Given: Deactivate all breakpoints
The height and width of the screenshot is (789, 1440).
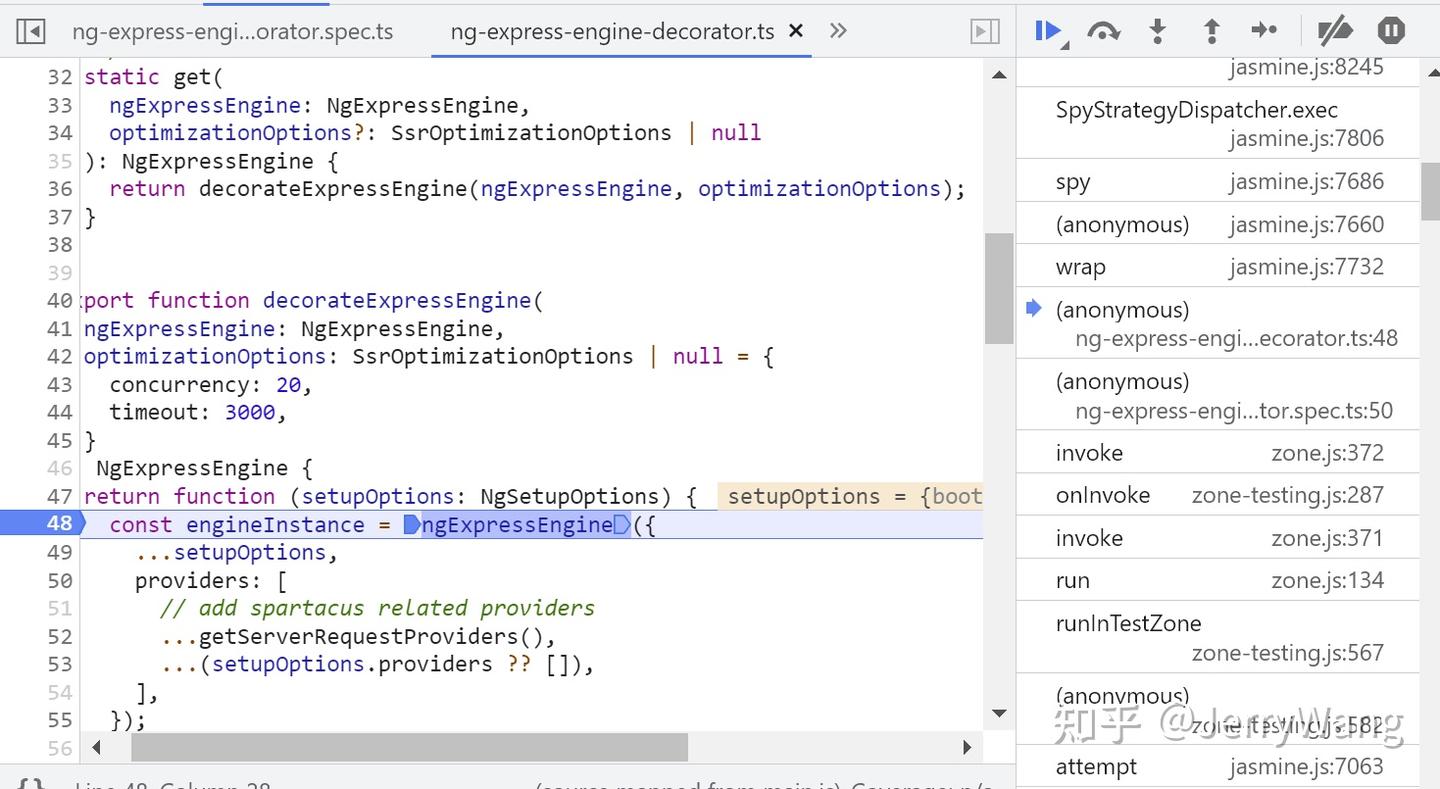Looking at the screenshot, I should [x=1335, y=31].
